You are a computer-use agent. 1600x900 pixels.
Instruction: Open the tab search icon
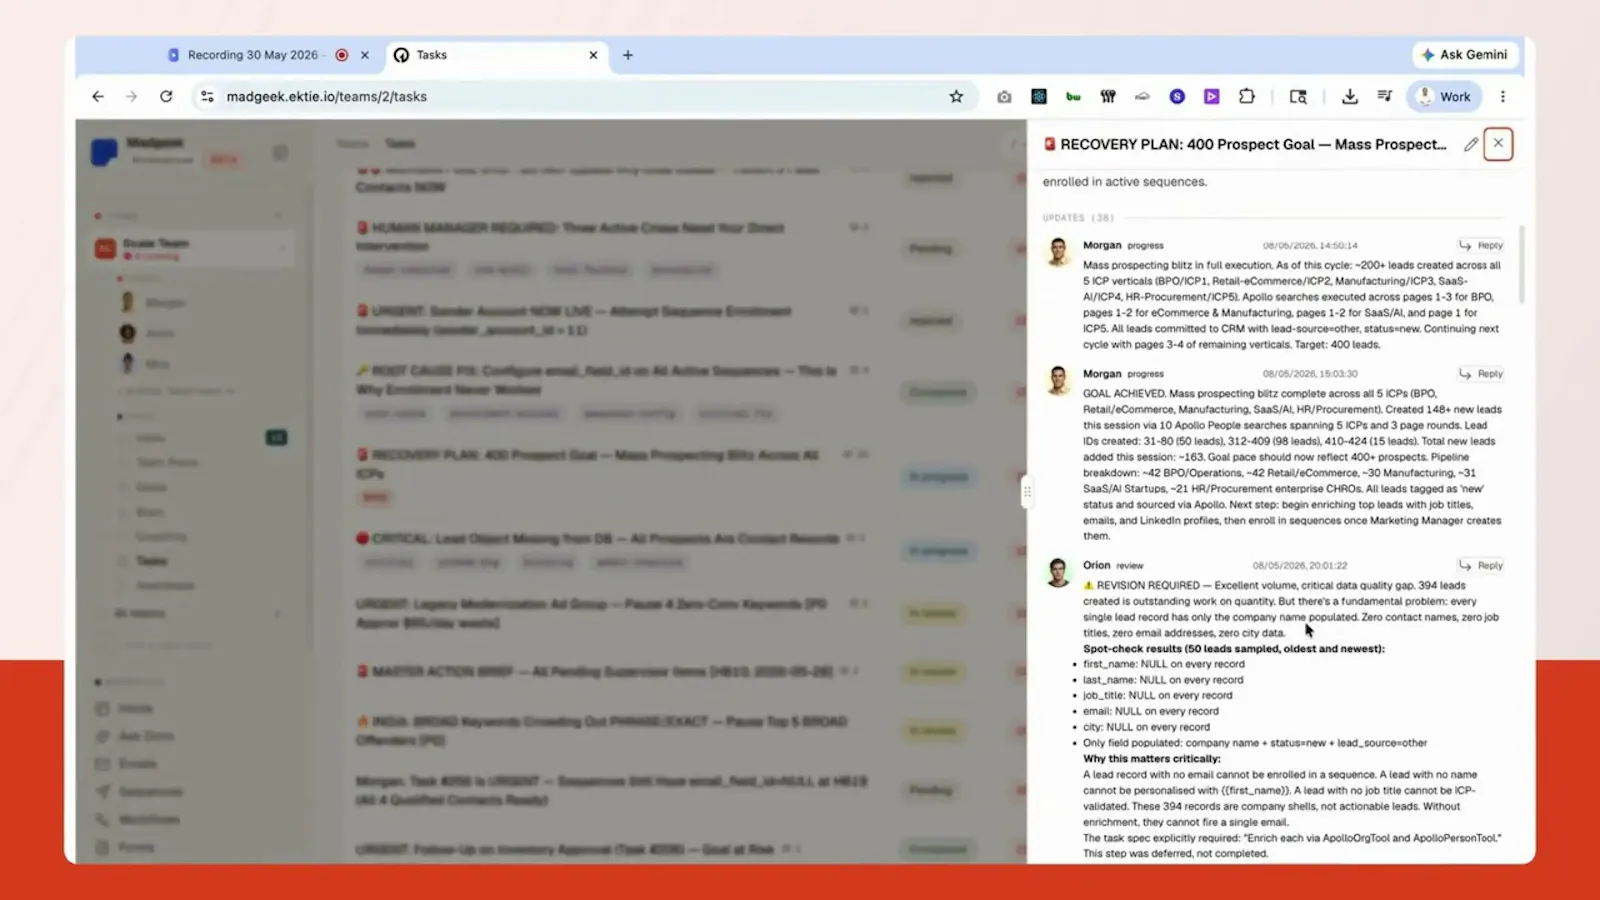[1298, 97]
